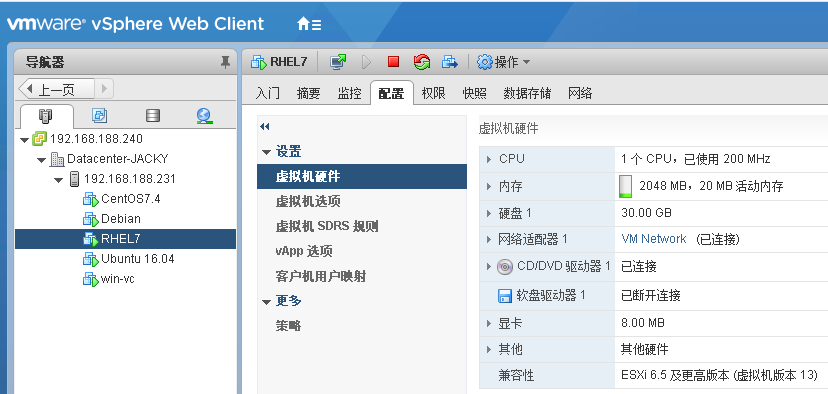
Task: Collapse the 更多 section
Action: click(x=266, y=302)
